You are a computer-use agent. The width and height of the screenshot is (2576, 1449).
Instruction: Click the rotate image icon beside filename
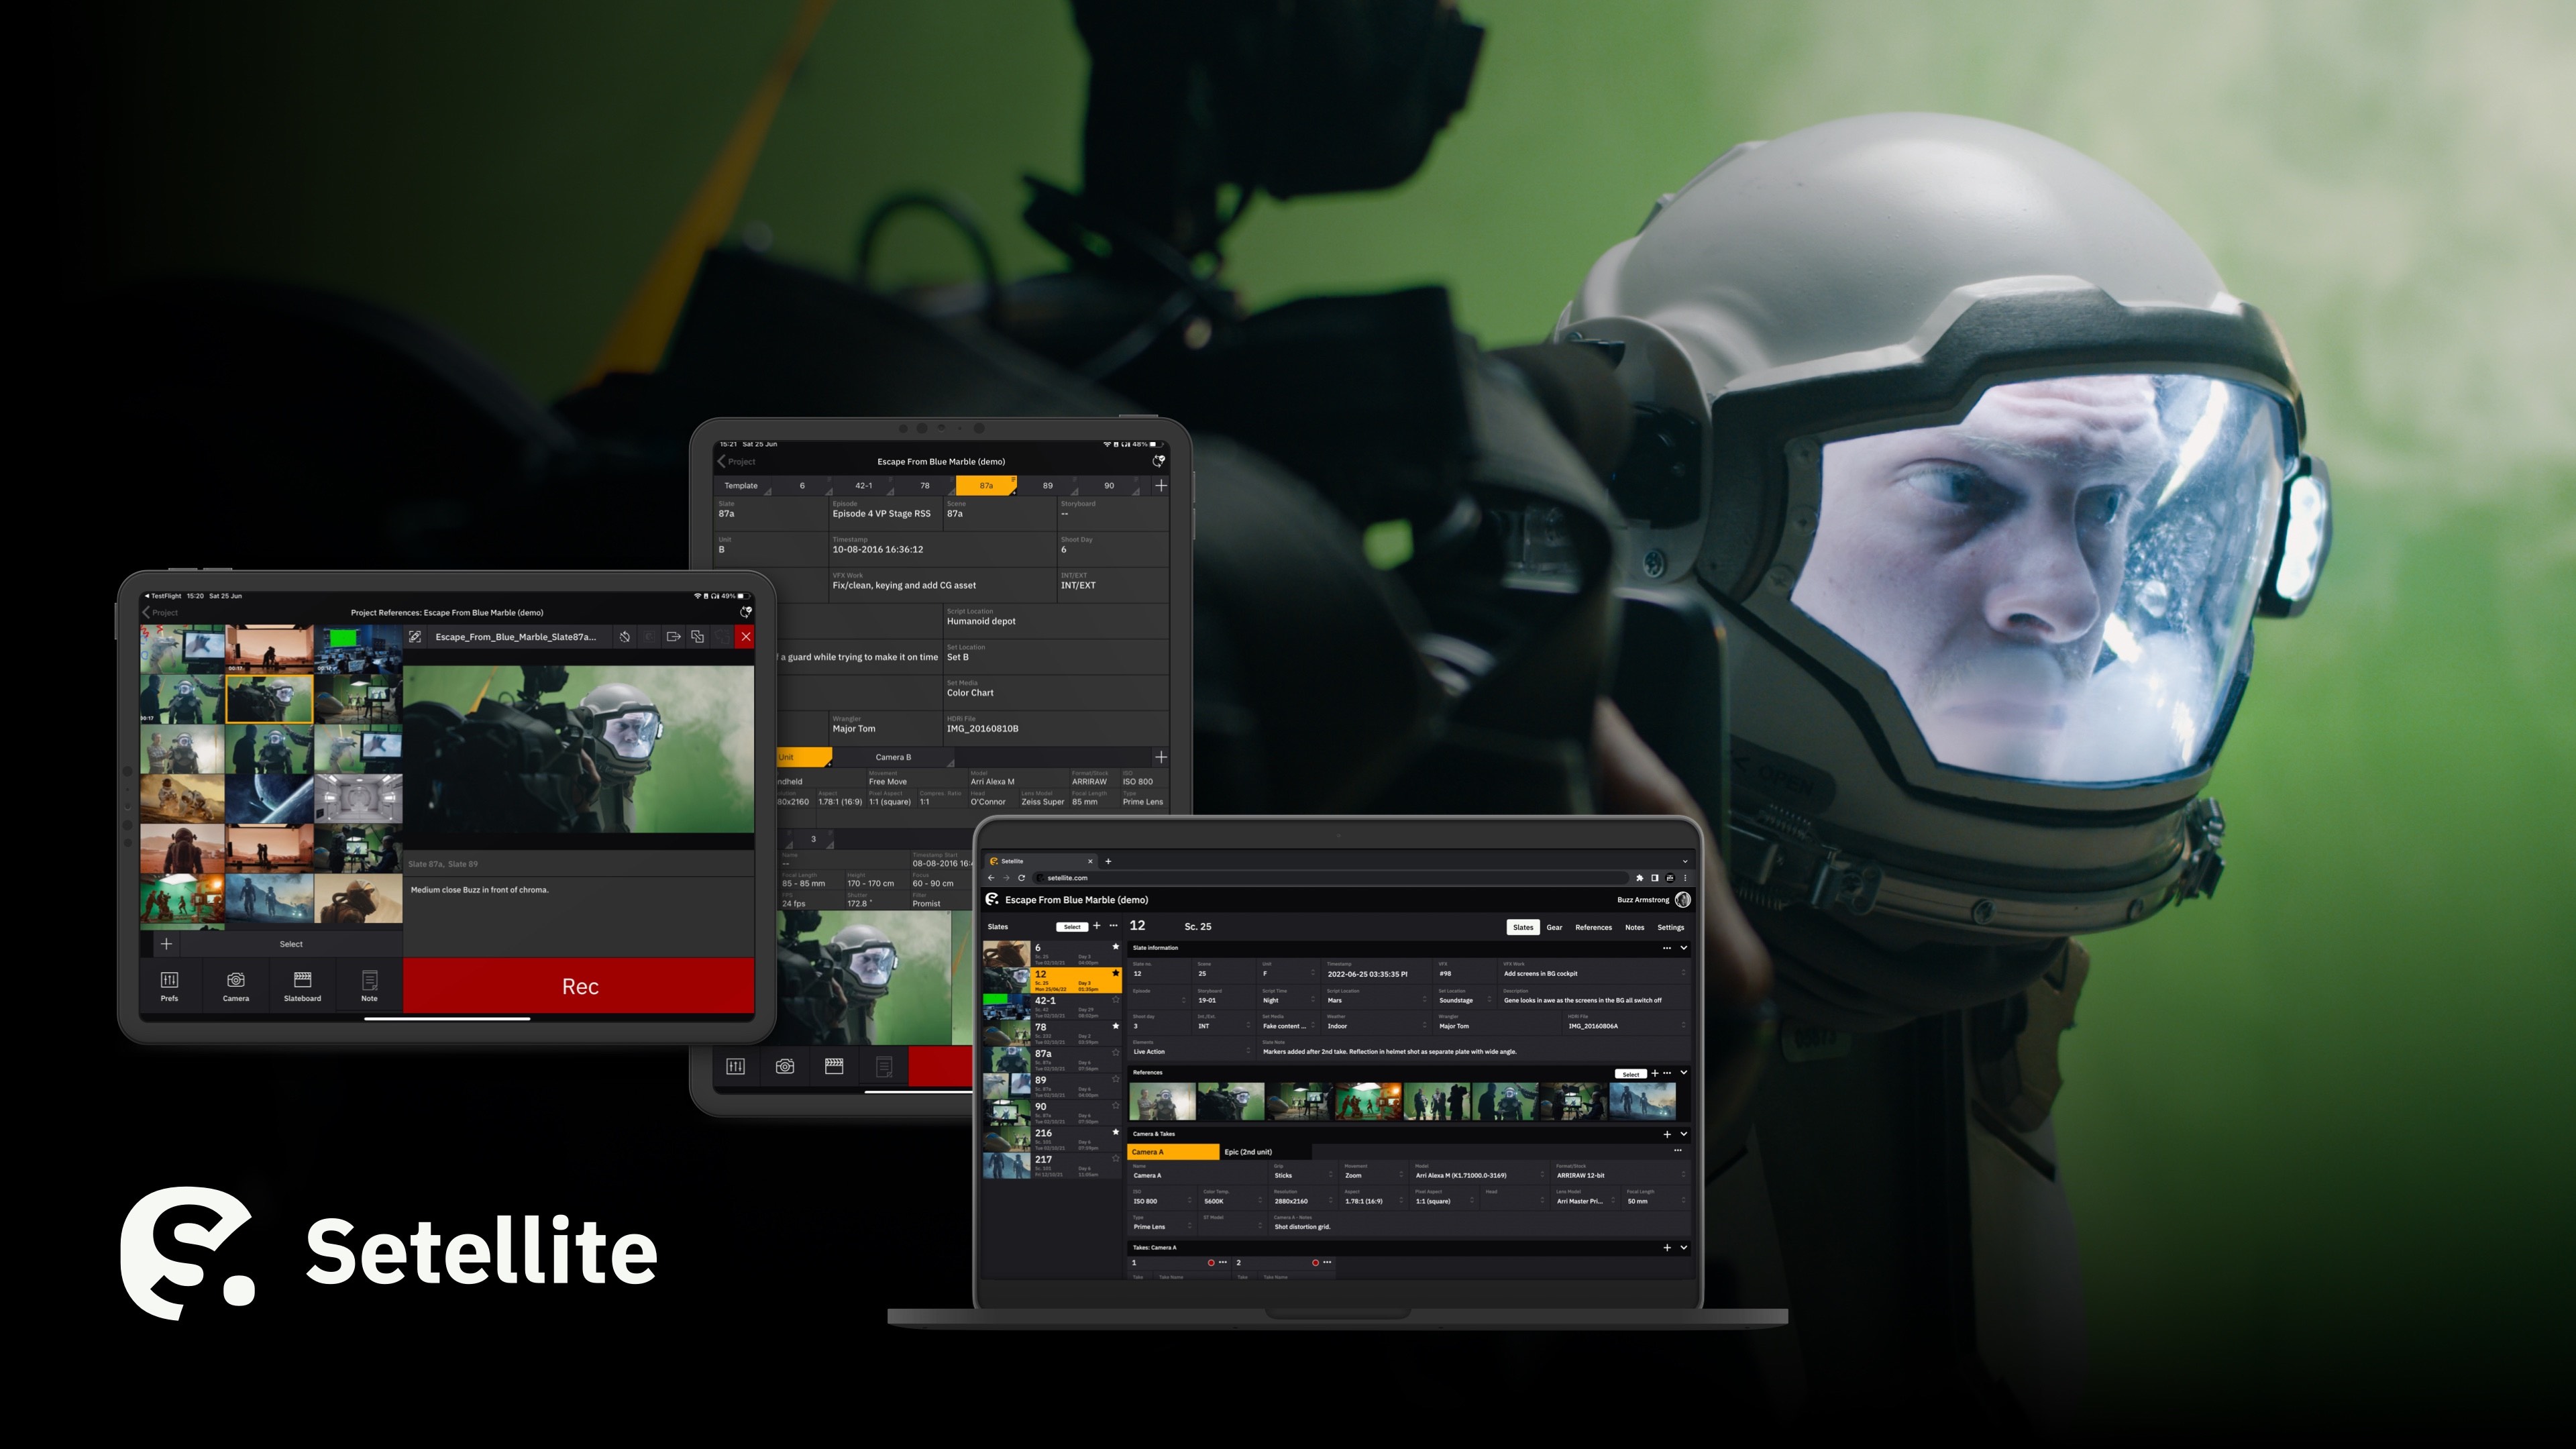pyautogui.click(x=624, y=637)
